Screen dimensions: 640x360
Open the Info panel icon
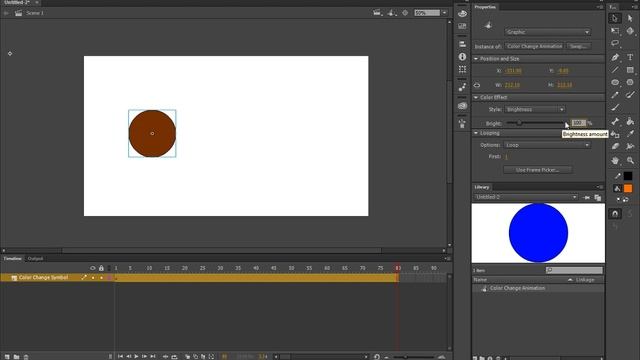[462, 57]
